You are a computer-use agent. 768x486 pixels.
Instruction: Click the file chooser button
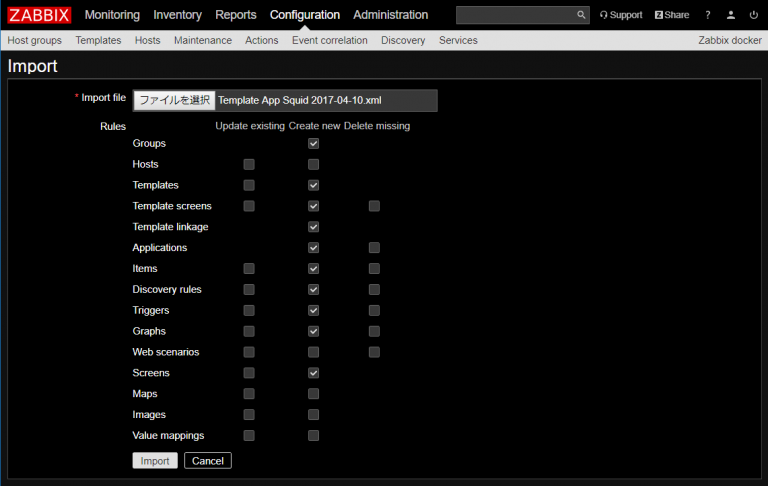click(x=174, y=100)
